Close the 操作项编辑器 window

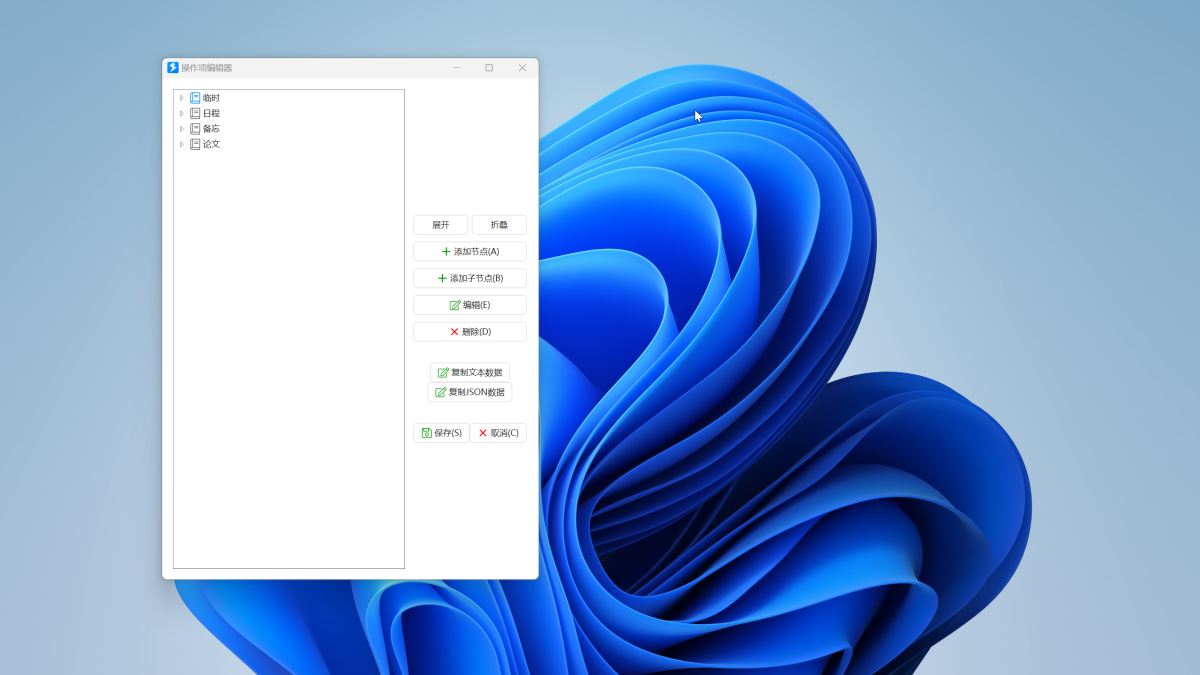click(522, 67)
